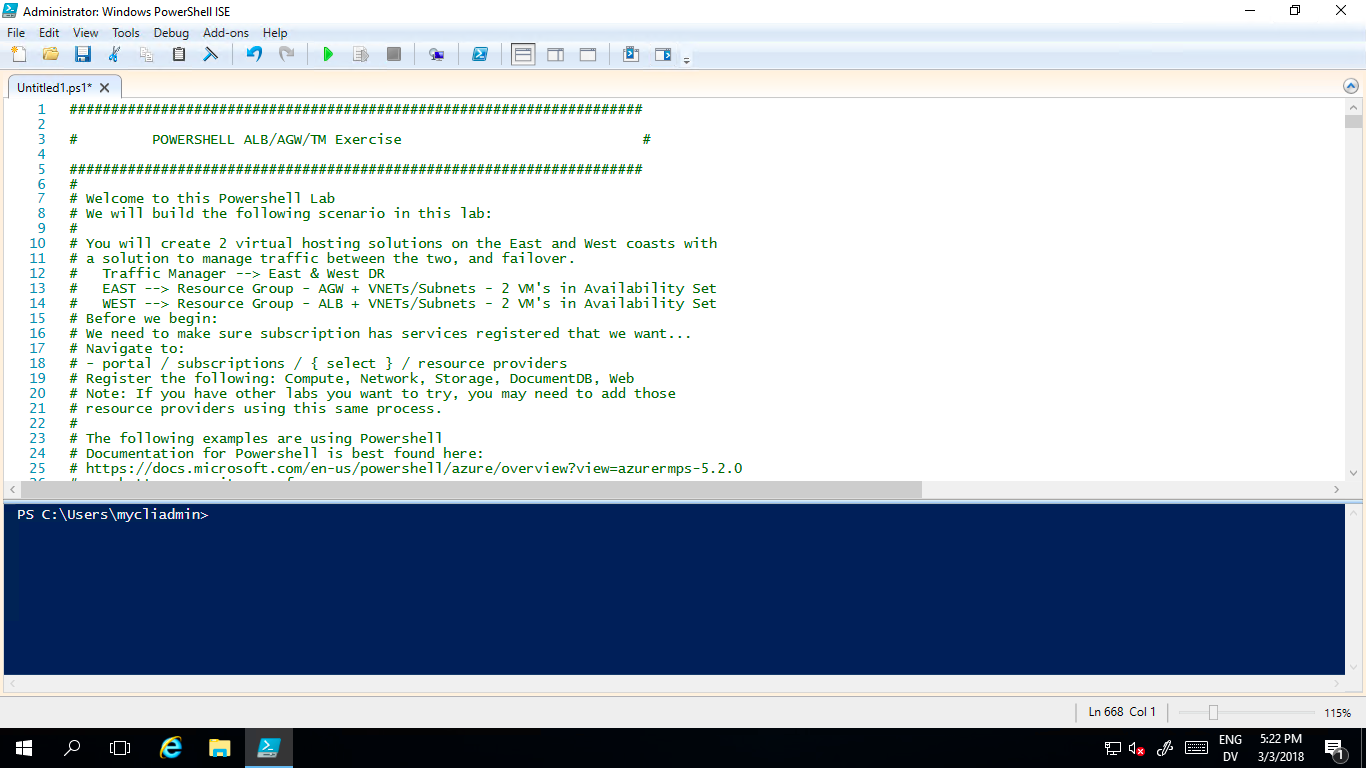Close the Untitled1.ps1 tab

pos(104,88)
